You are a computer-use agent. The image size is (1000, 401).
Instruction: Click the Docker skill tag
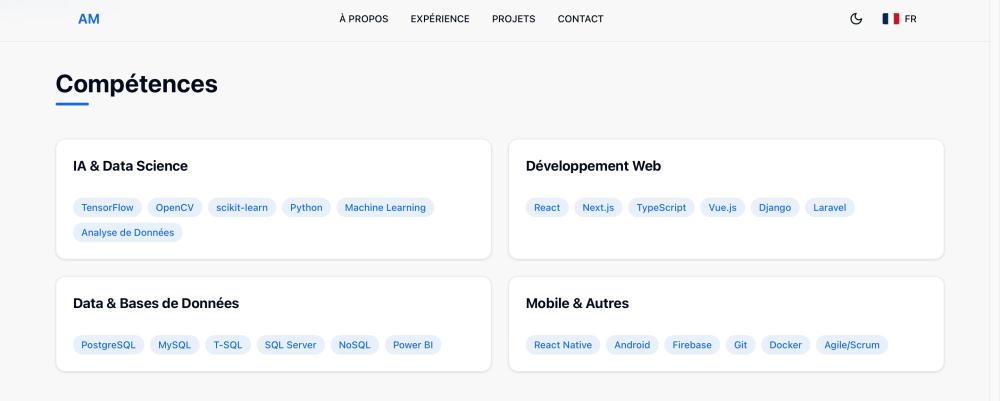pos(785,345)
